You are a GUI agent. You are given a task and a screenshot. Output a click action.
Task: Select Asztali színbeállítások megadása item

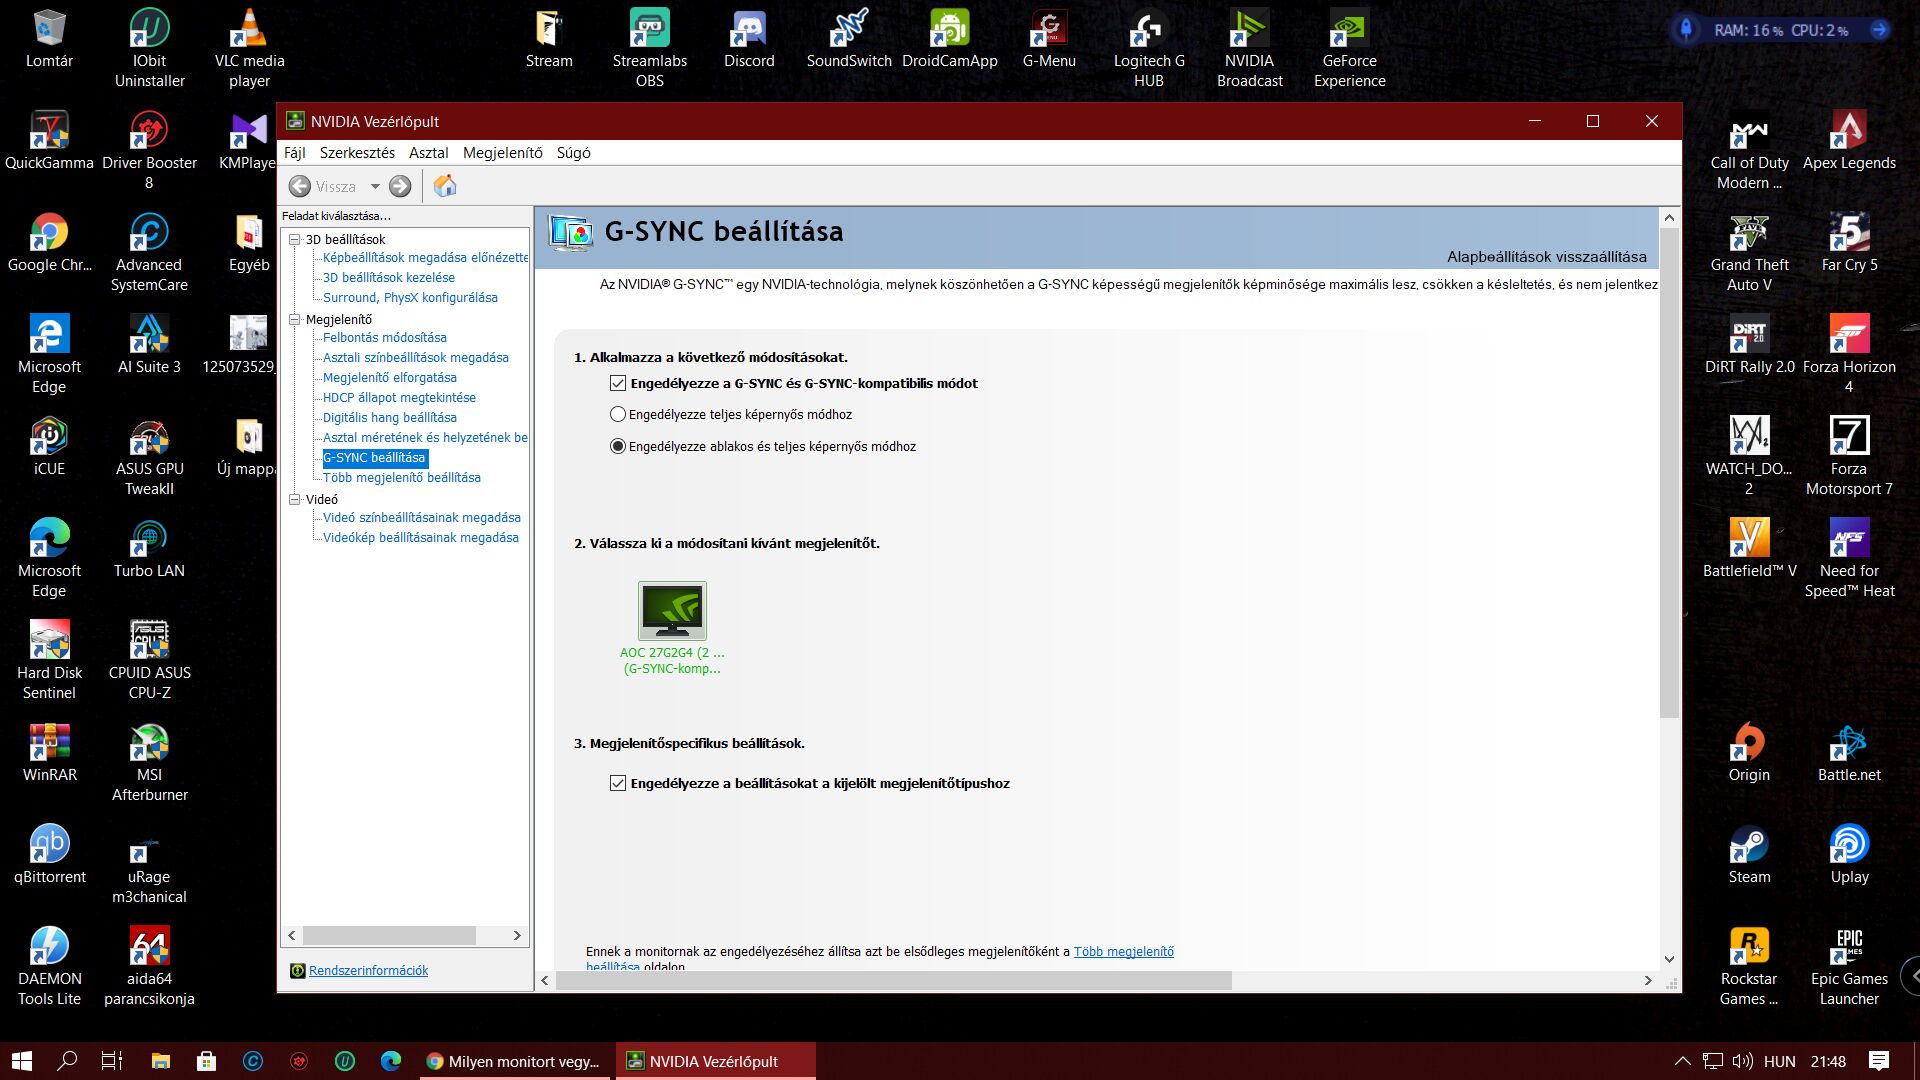tap(415, 357)
